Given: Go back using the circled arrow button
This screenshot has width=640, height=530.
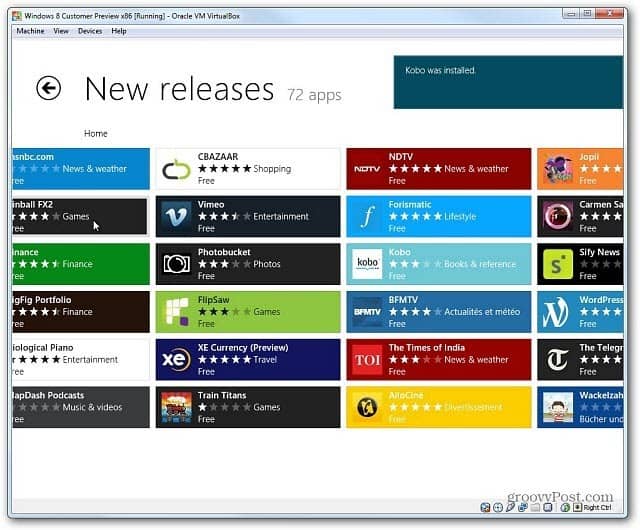Looking at the screenshot, I should 49,88.
